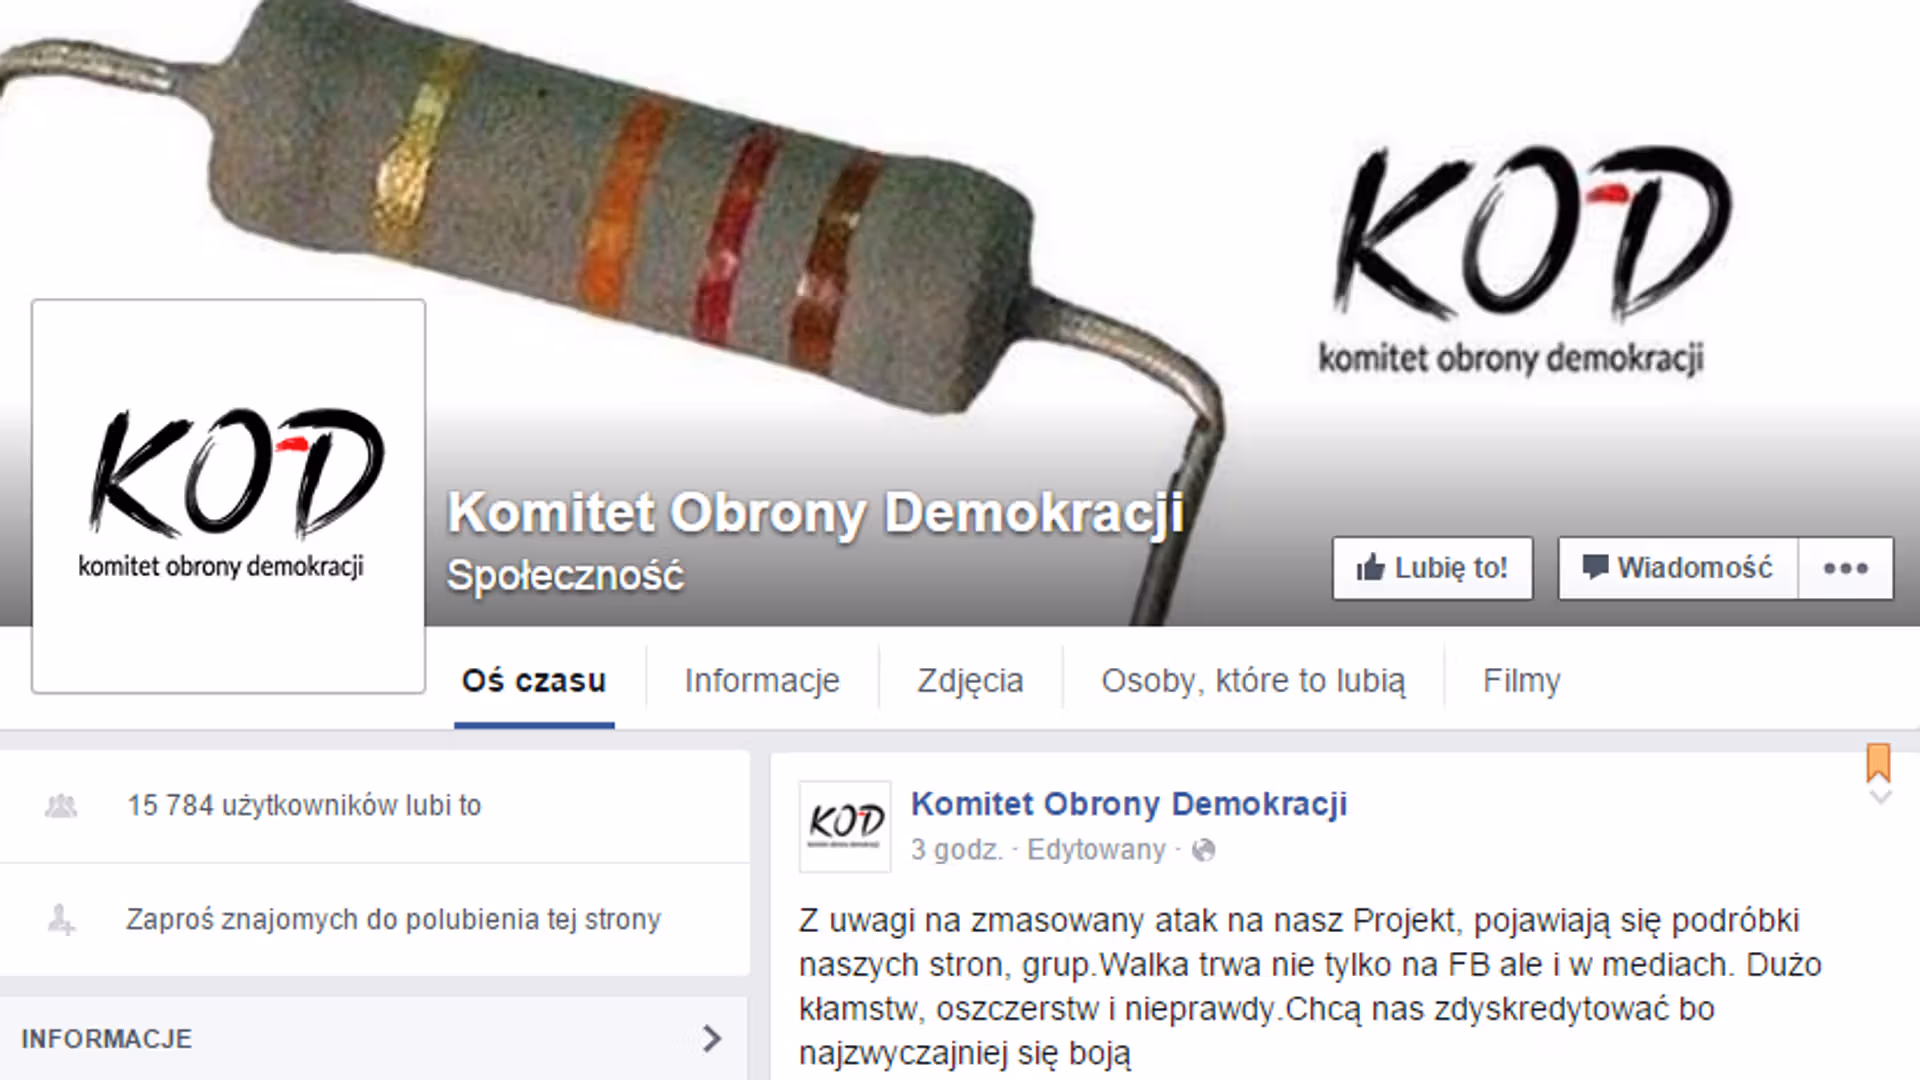Open the three-dots more options button
The image size is (1920, 1080).
1845,568
